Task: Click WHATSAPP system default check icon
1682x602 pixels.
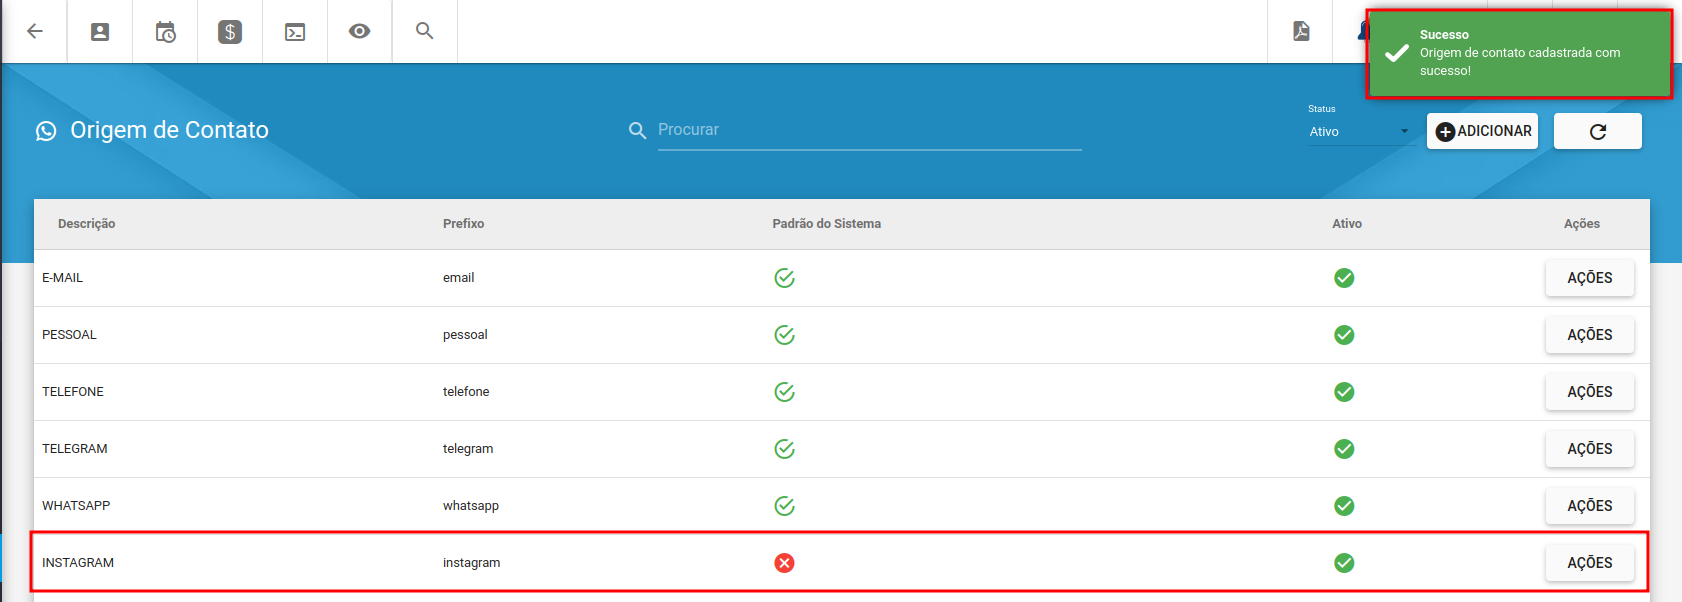Action: coord(784,506)
